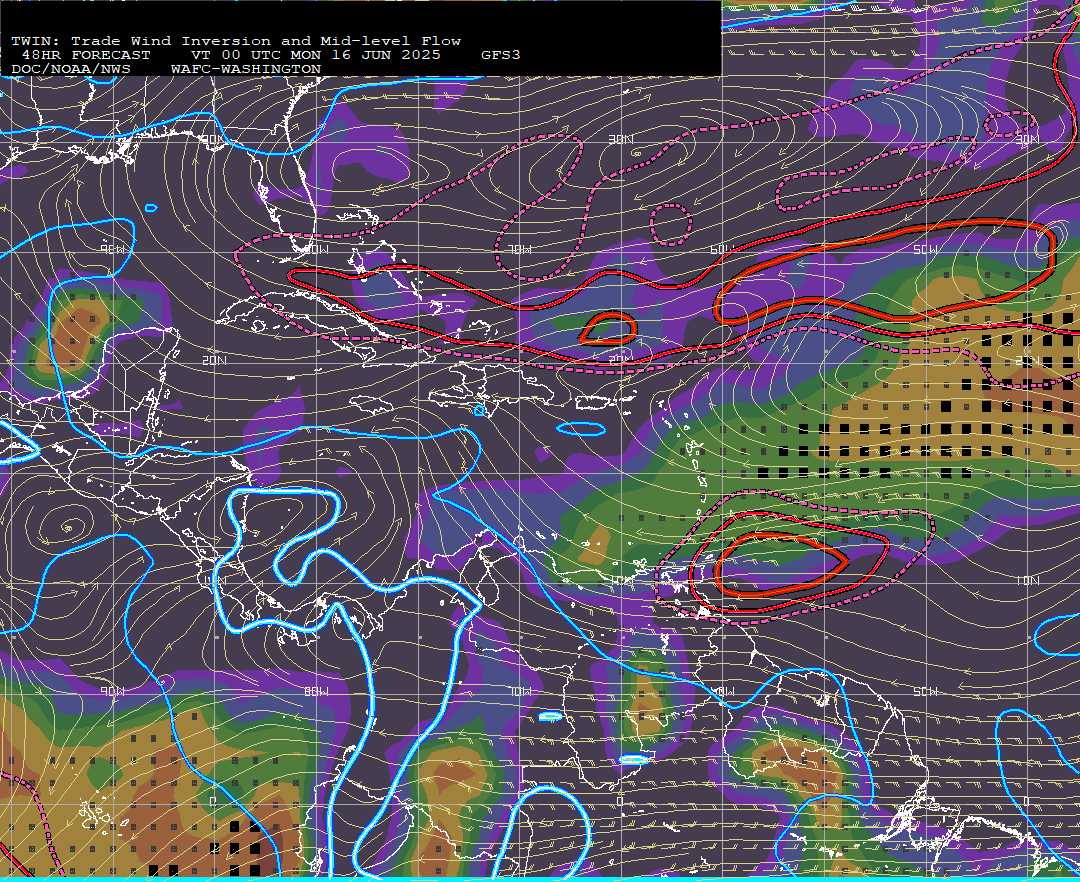This screenshot has height=882, width=1080.
Task: Select the 'WAFC-WASHINGTON' label
Action: (x=246, y=70)
